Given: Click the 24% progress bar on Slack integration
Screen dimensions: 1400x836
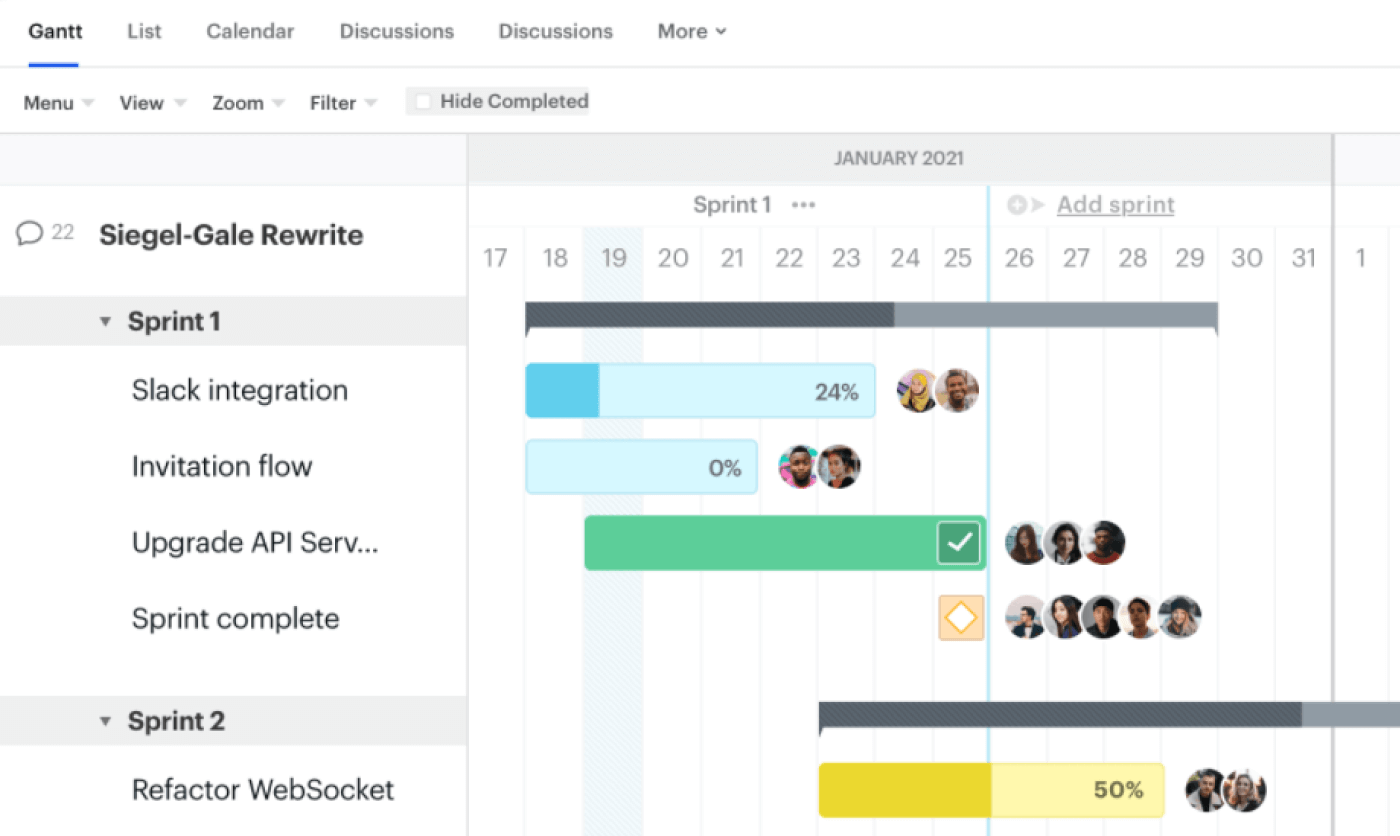Looking at the screenshot, I should coord(700,390).
